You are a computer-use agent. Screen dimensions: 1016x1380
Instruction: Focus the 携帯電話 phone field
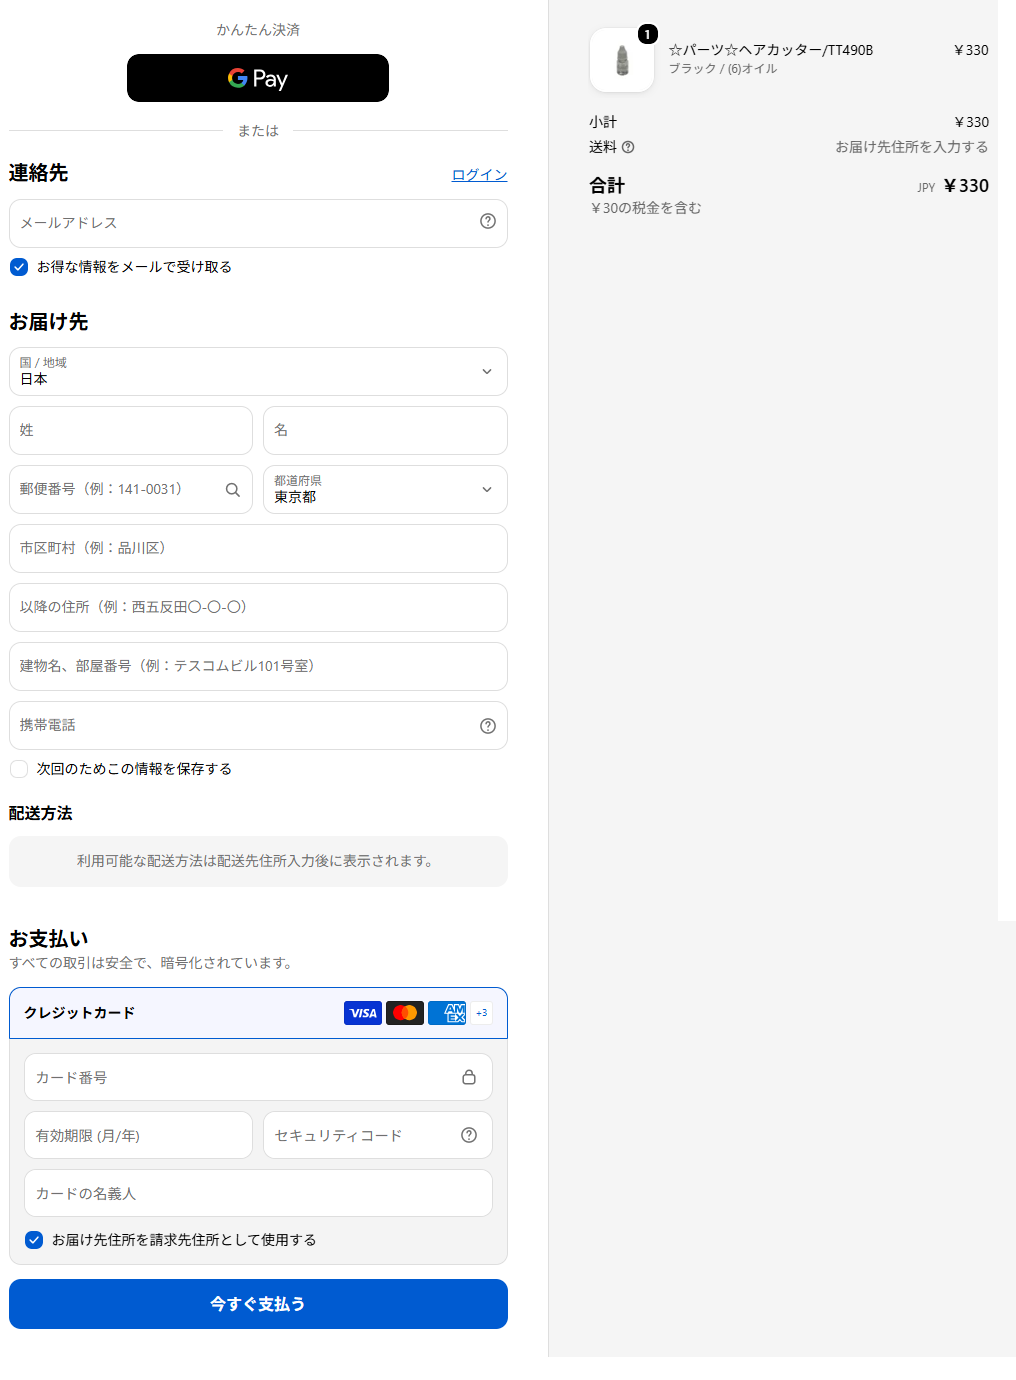(258, 726)
